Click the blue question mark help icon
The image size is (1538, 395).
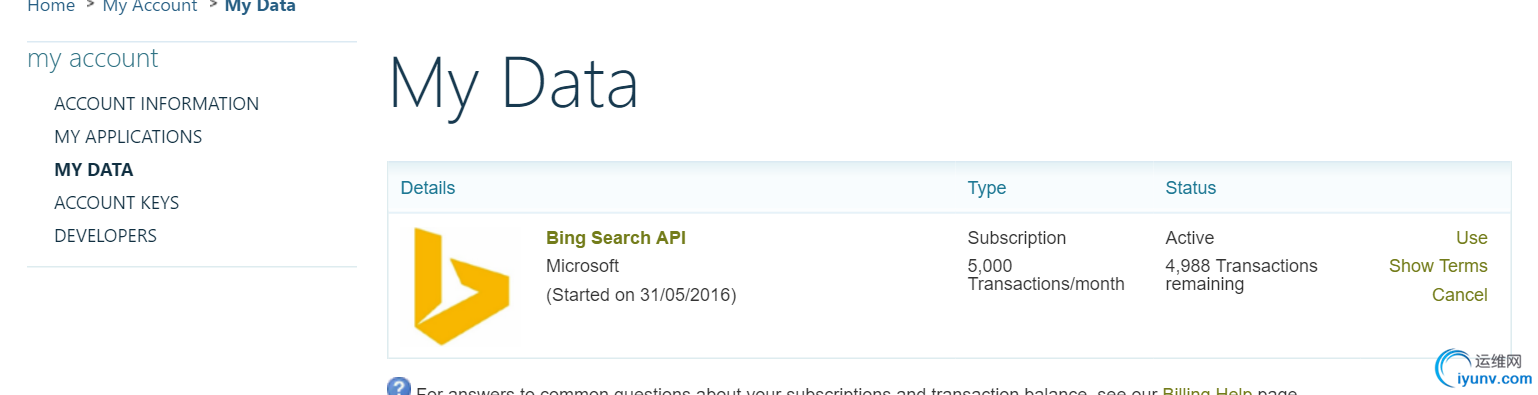tap(399, 387)
